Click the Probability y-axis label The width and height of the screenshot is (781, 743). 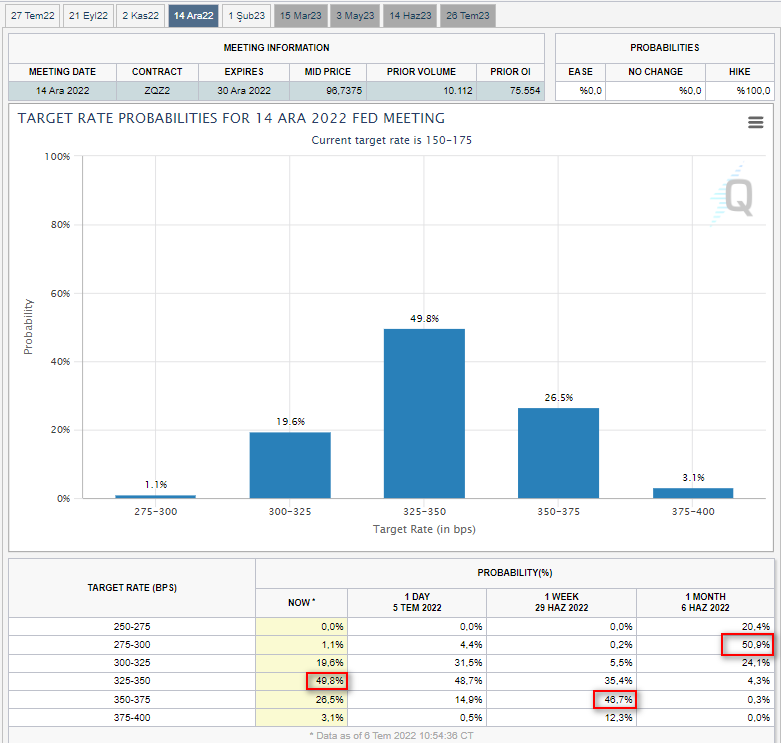28,327
